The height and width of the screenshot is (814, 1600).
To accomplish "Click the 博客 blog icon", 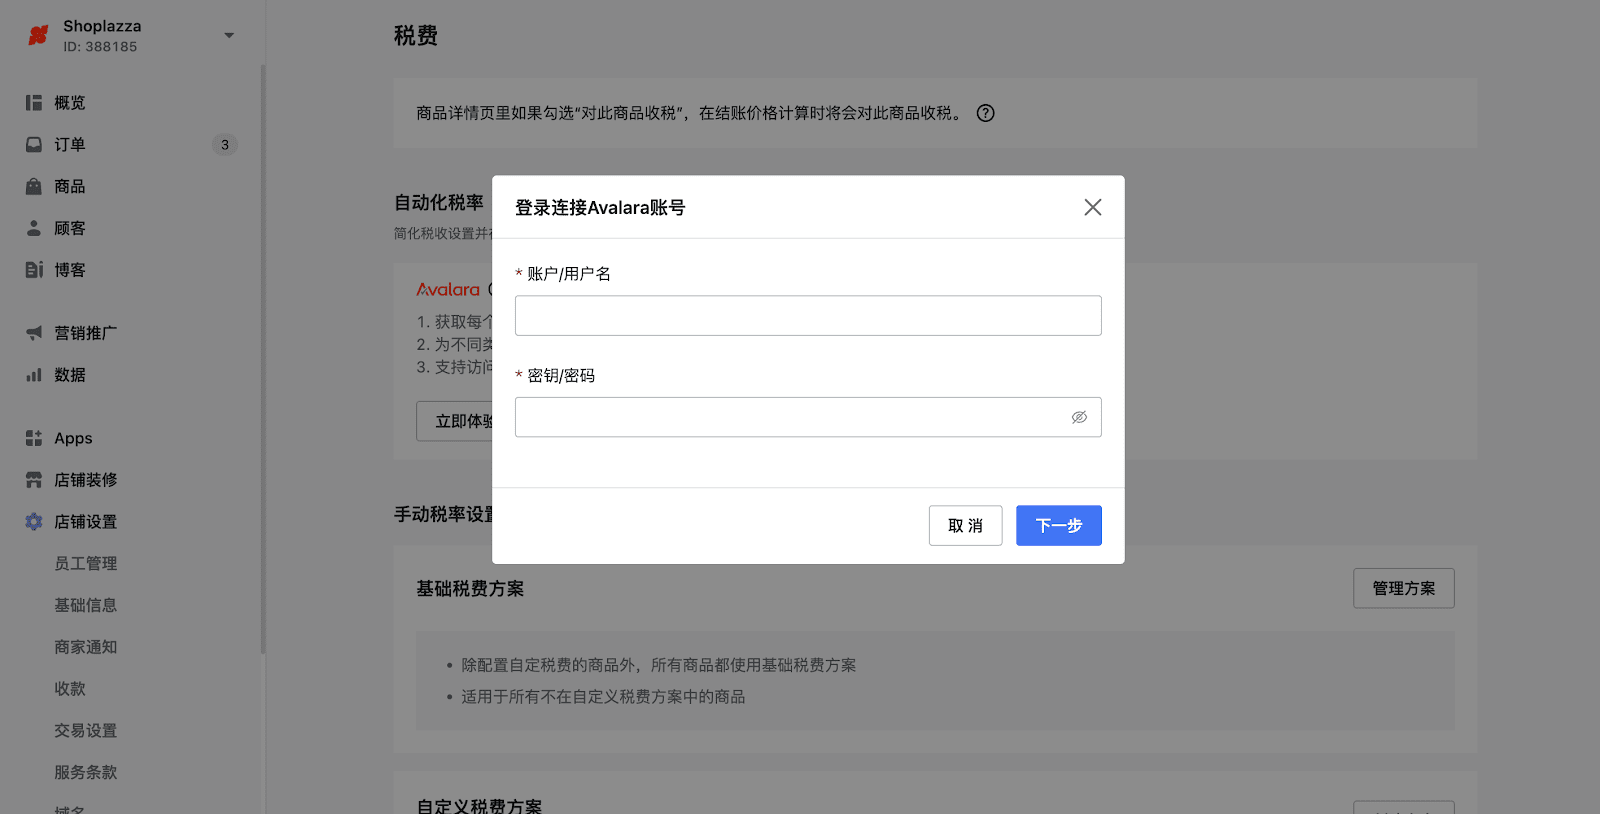I will 34,270.
